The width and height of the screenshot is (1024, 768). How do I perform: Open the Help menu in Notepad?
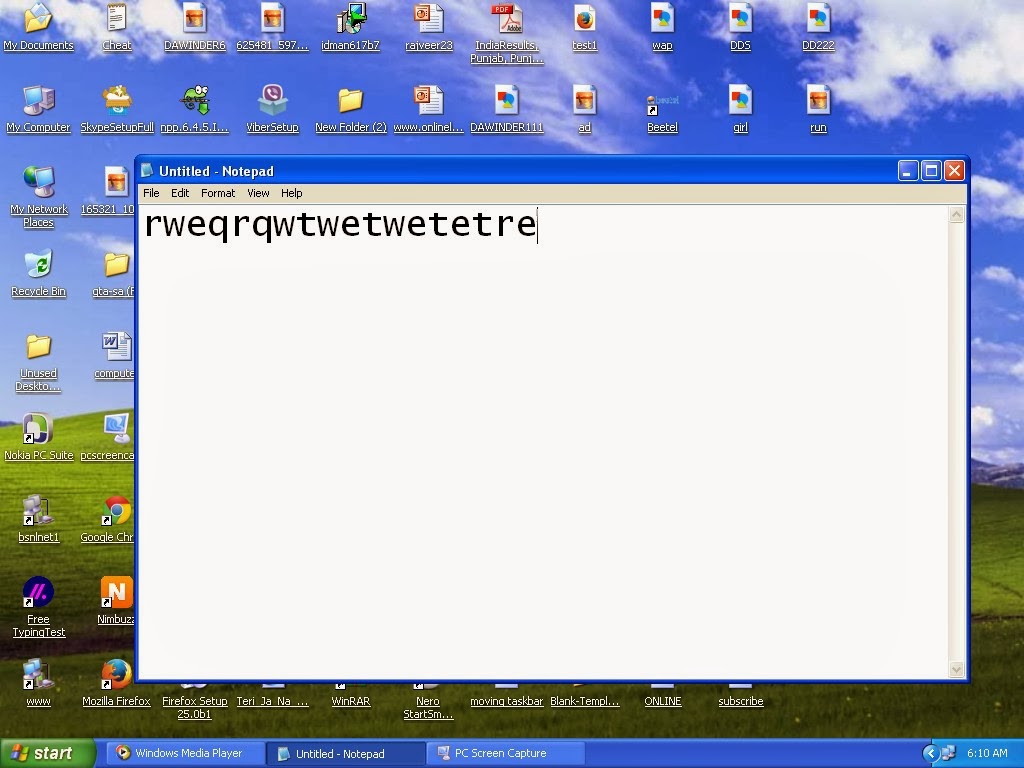[x=291, y=193]
